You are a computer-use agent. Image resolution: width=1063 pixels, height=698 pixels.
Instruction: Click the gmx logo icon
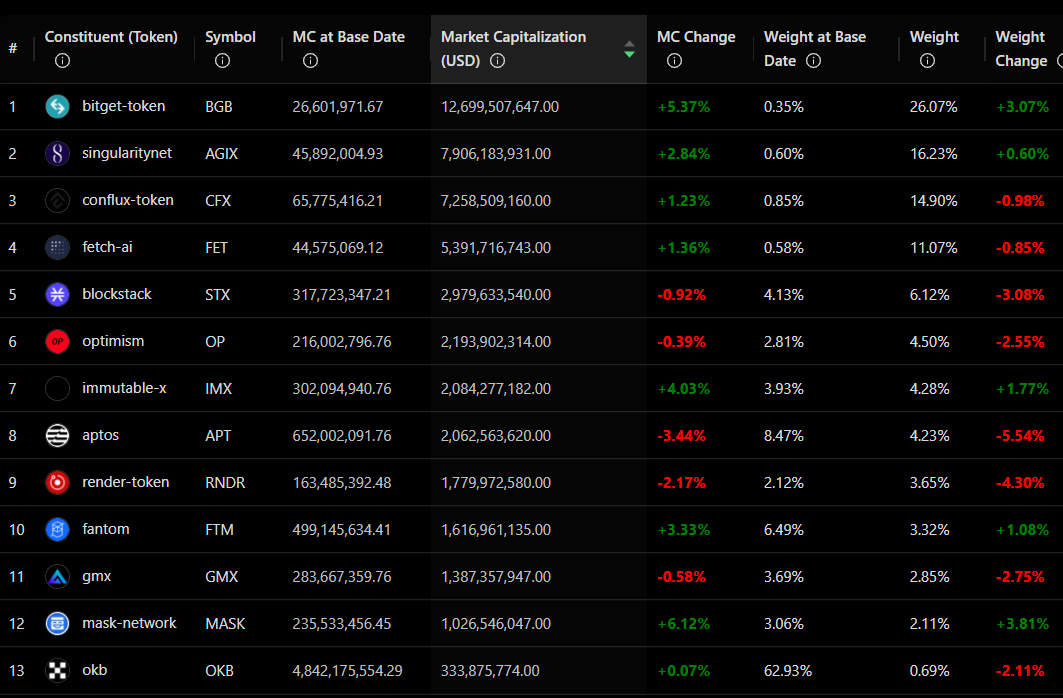click(58, 577)
